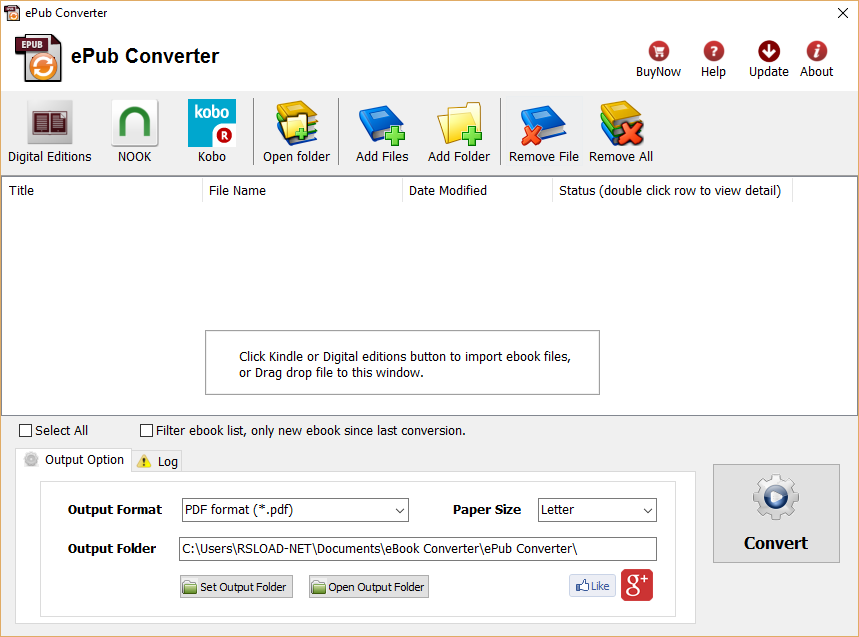
Task: Click into the Output Folder path field
Action: click(417, 549)
